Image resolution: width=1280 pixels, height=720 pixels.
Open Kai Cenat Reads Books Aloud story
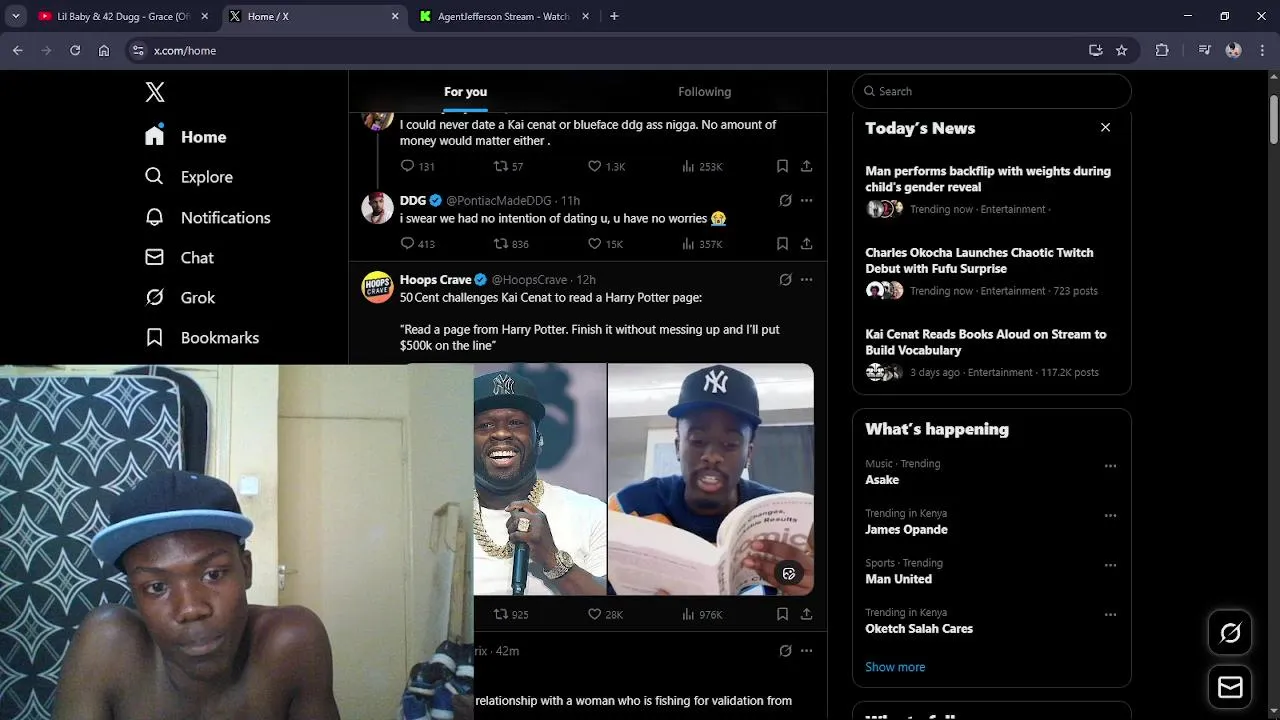986,342
